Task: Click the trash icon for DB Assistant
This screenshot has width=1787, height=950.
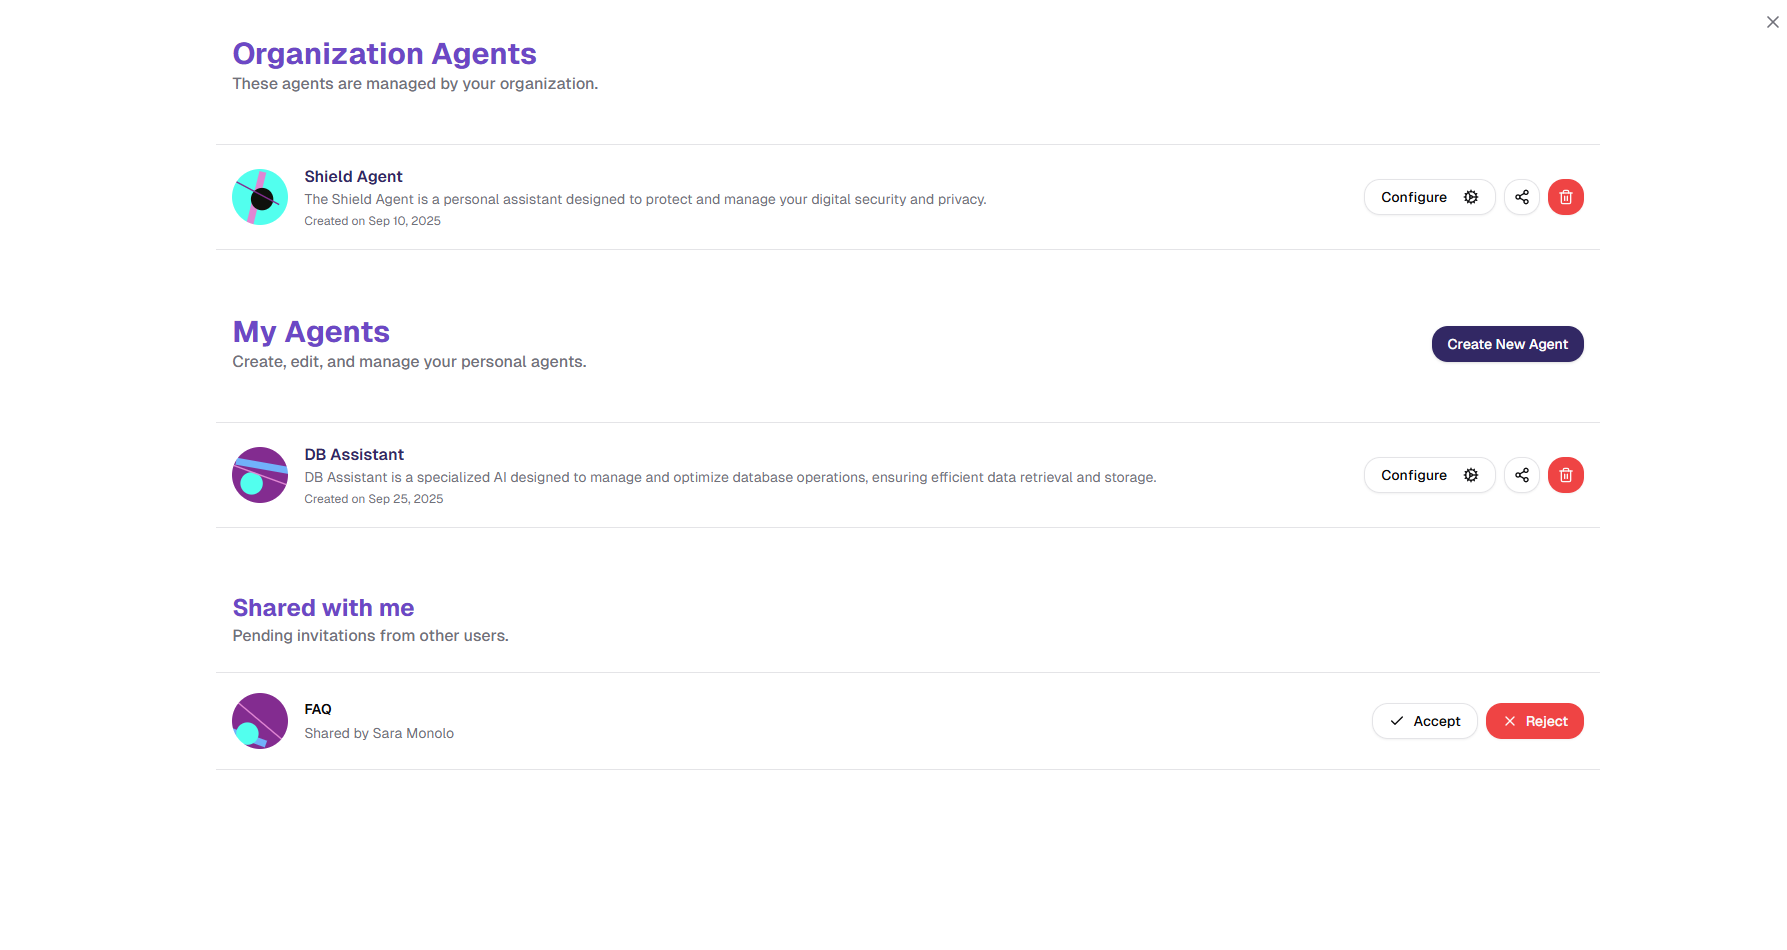Action: (1565, 475)
